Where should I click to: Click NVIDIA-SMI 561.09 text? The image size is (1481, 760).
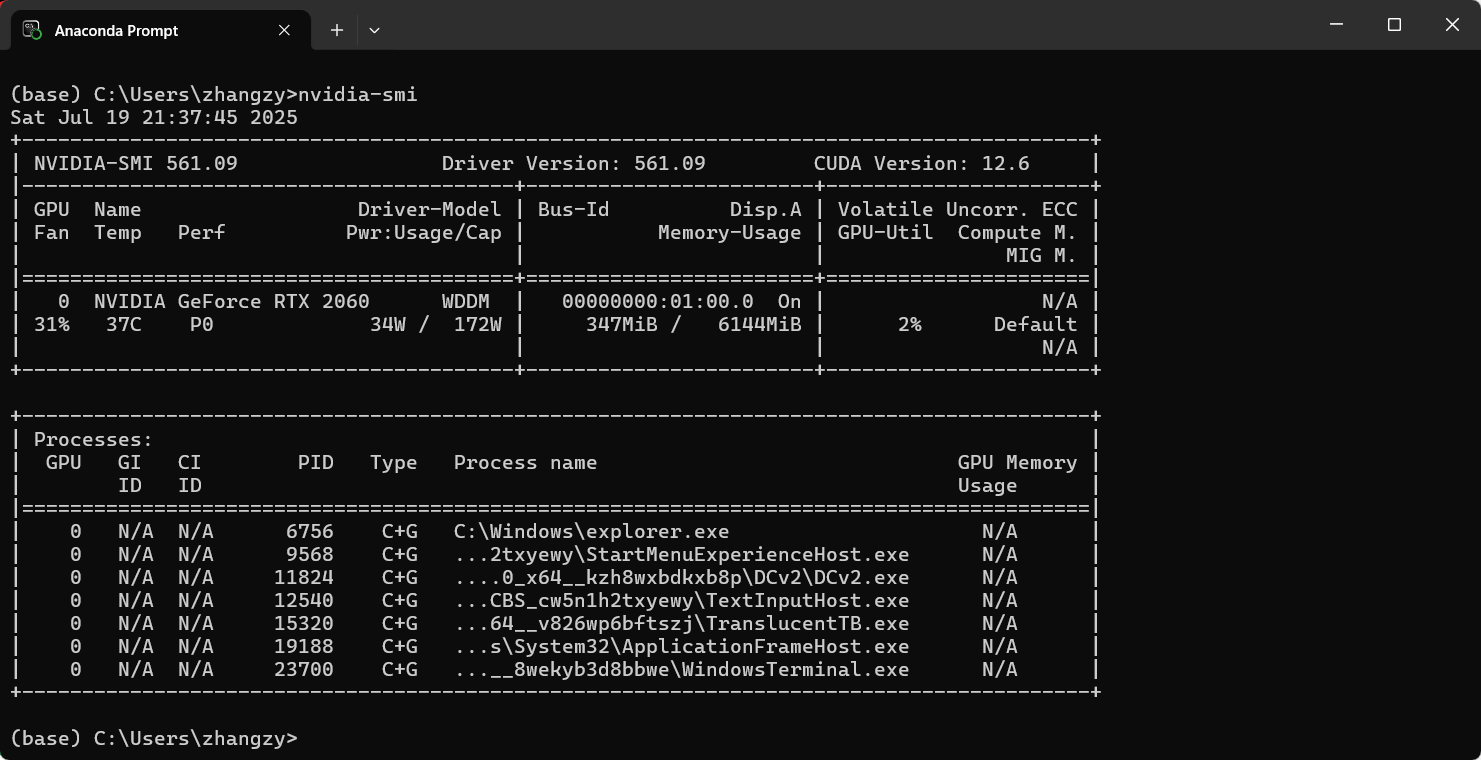point(136,163)
